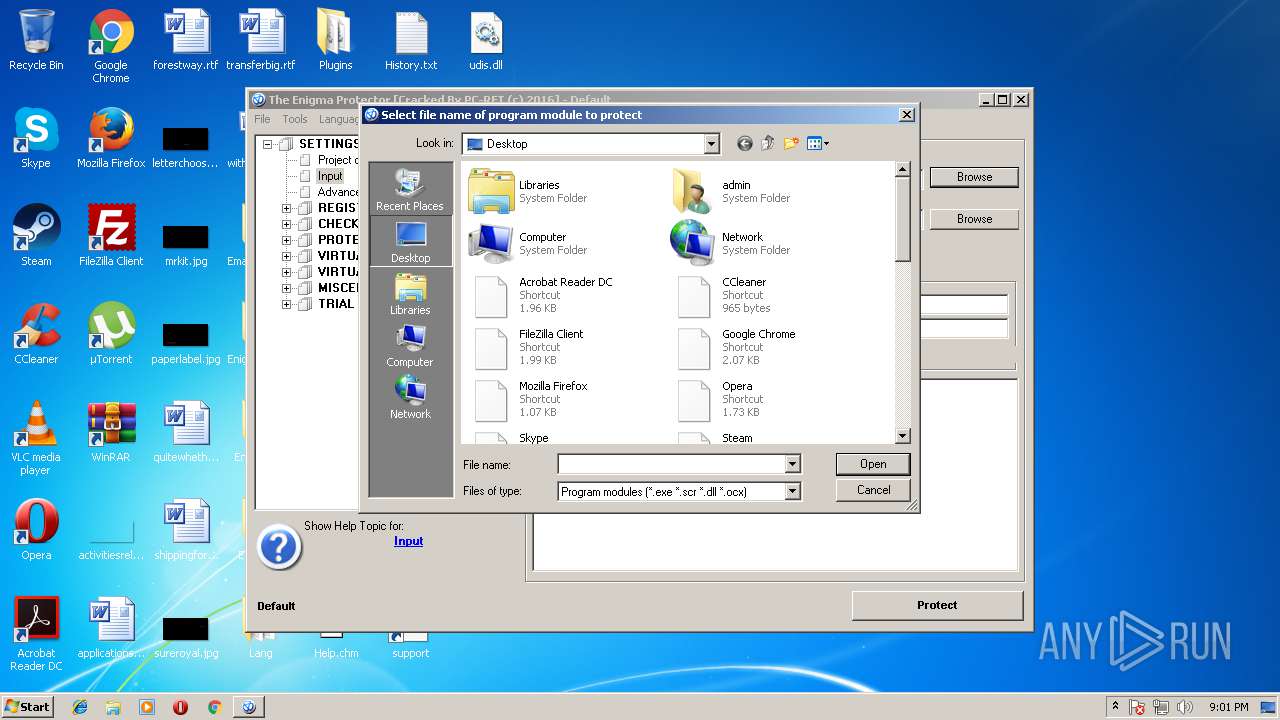Screen dimensions: 1280x720
Task: Select the Advanced tree item
Action: [338, 192]
